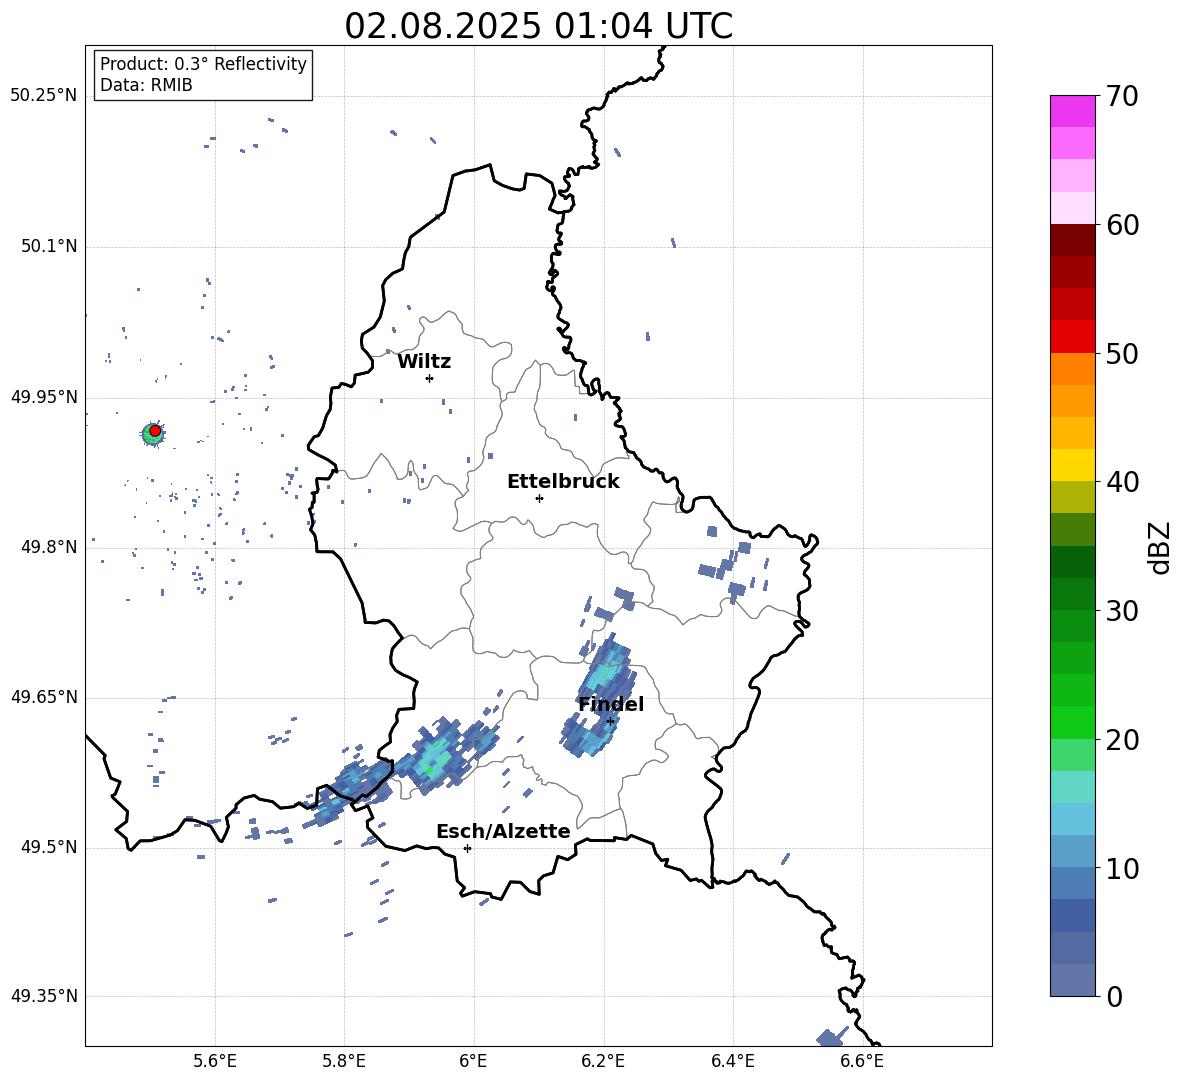Viewport: 1184px width, 1081px height.
Task: Click the 49.65°N latitude label
Action: pos(44,697)
